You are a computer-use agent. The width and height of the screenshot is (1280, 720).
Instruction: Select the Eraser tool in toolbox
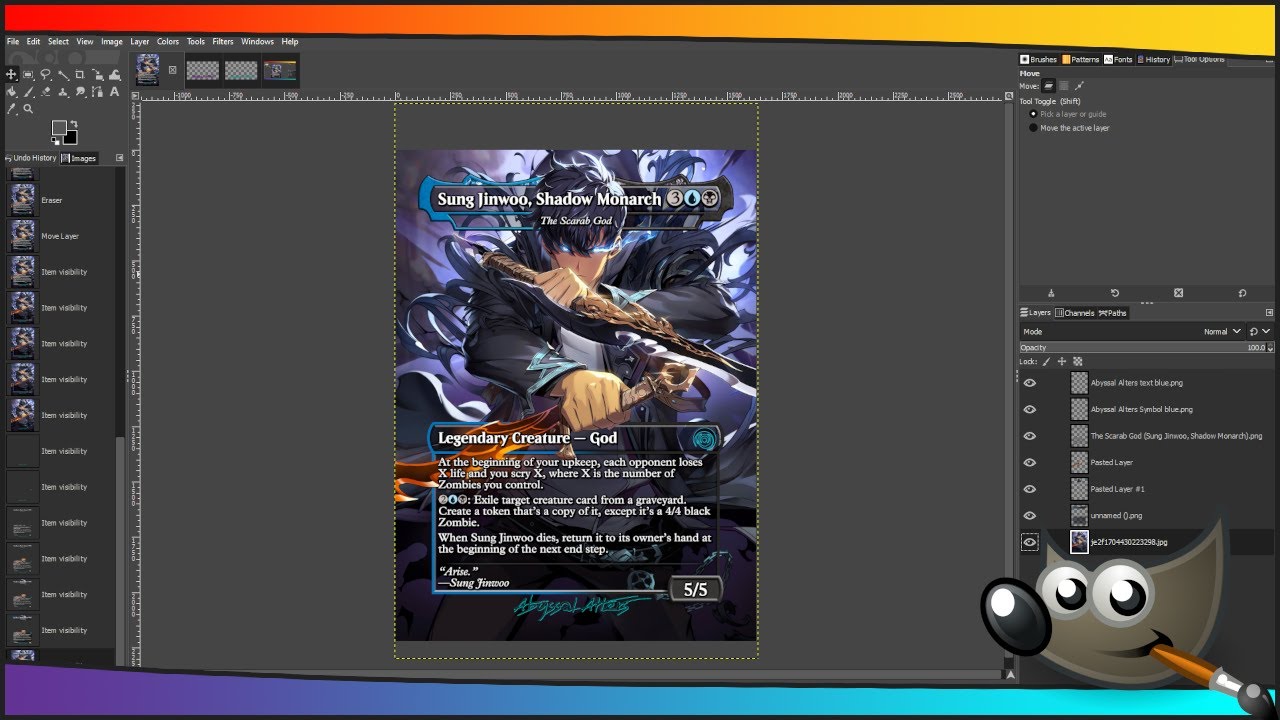pos(45,92)
